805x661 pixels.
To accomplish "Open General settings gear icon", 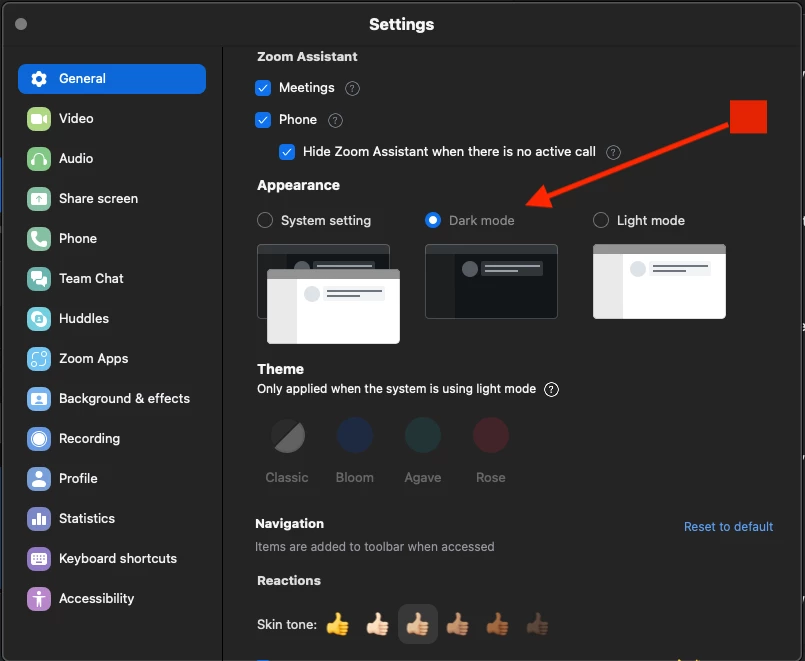I will click(39, 79).
